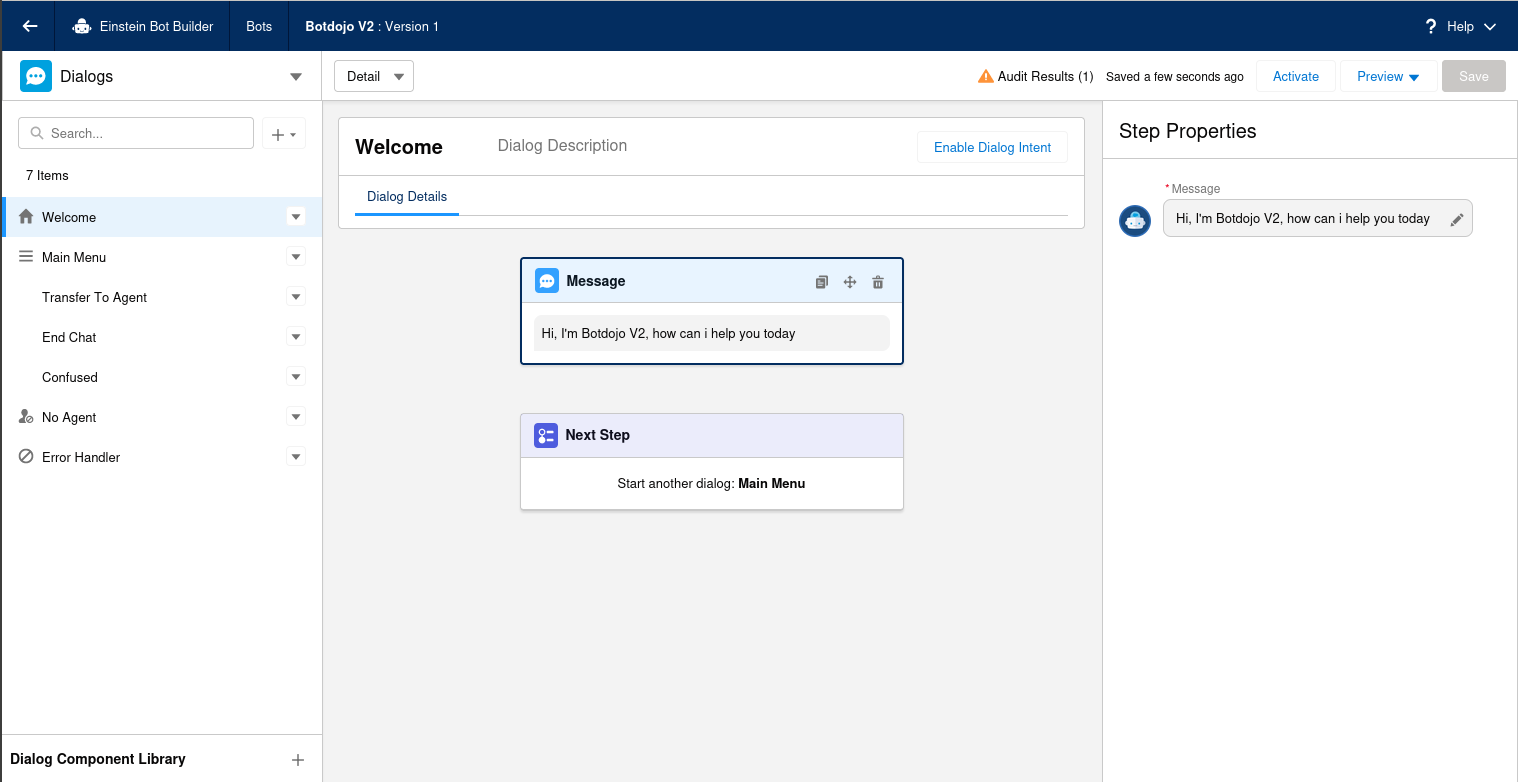Open the Preview dropdown button
The width and height of the screenshot is (1518, 782).
tap(1388, 76)
